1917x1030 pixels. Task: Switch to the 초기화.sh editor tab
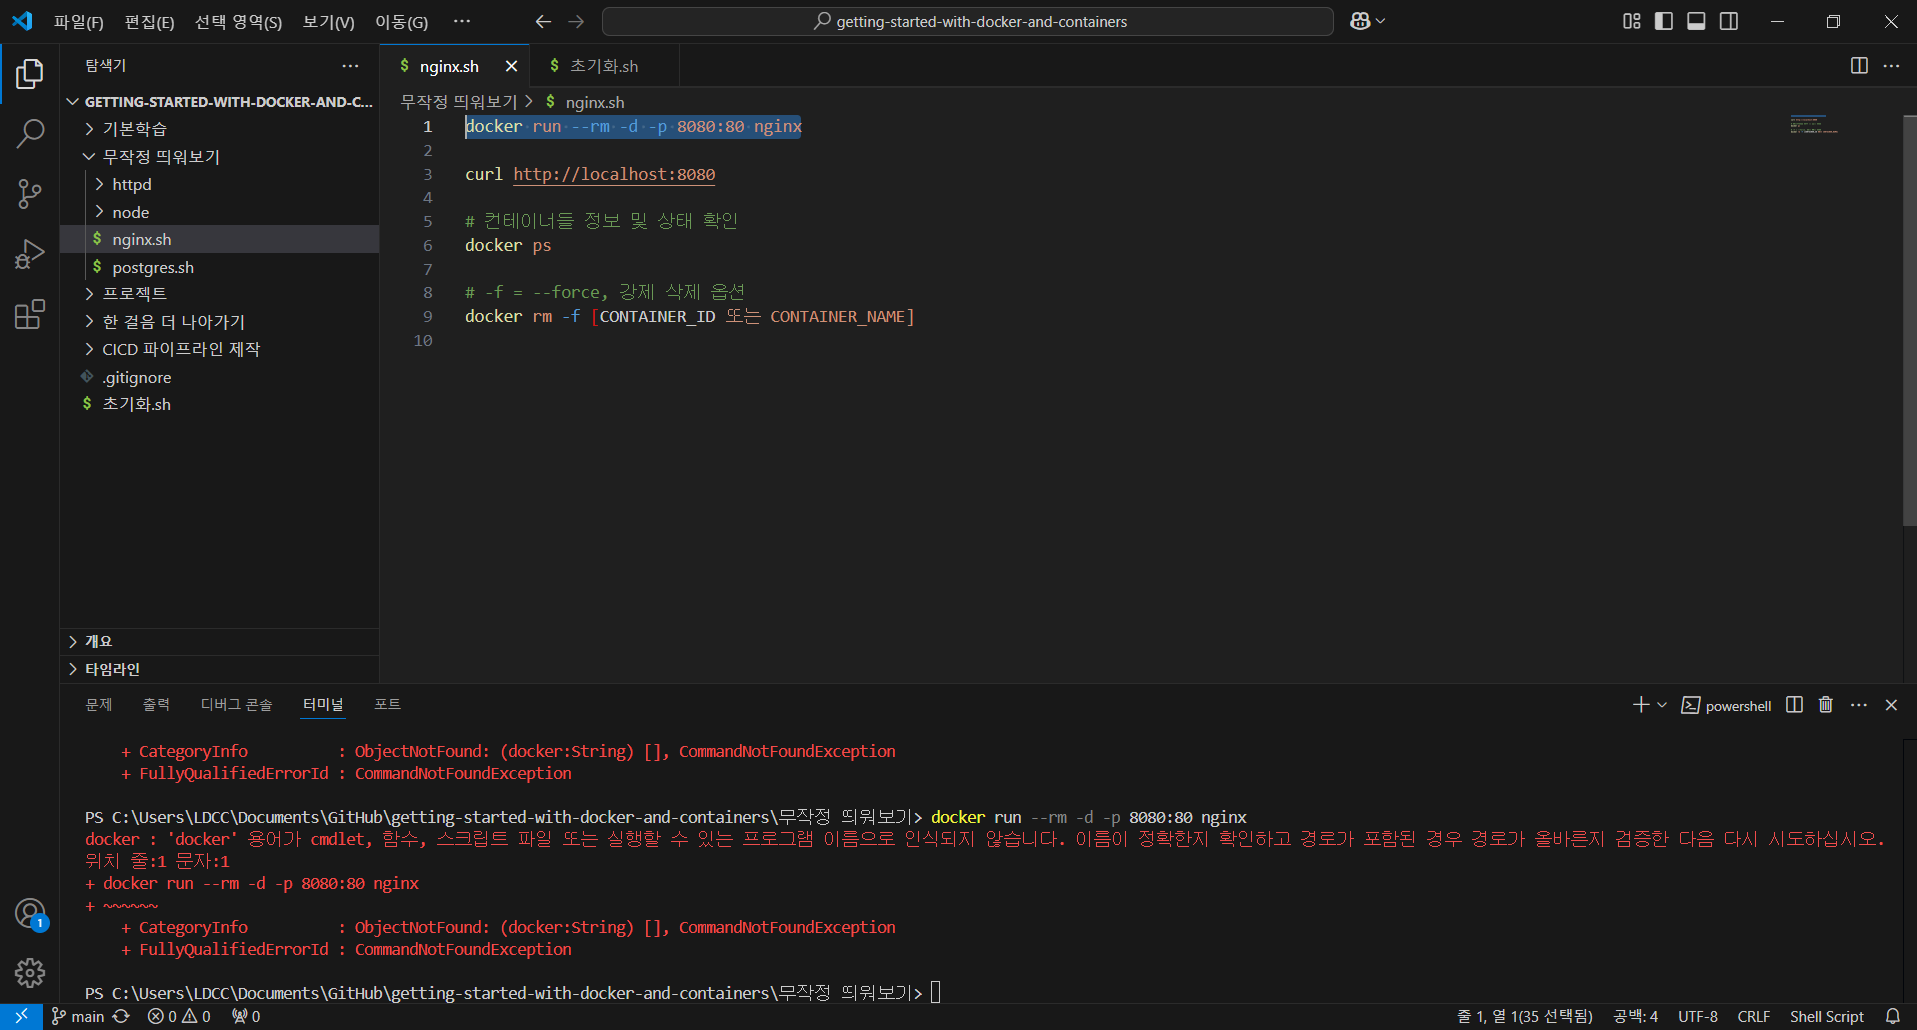[604, 66]
